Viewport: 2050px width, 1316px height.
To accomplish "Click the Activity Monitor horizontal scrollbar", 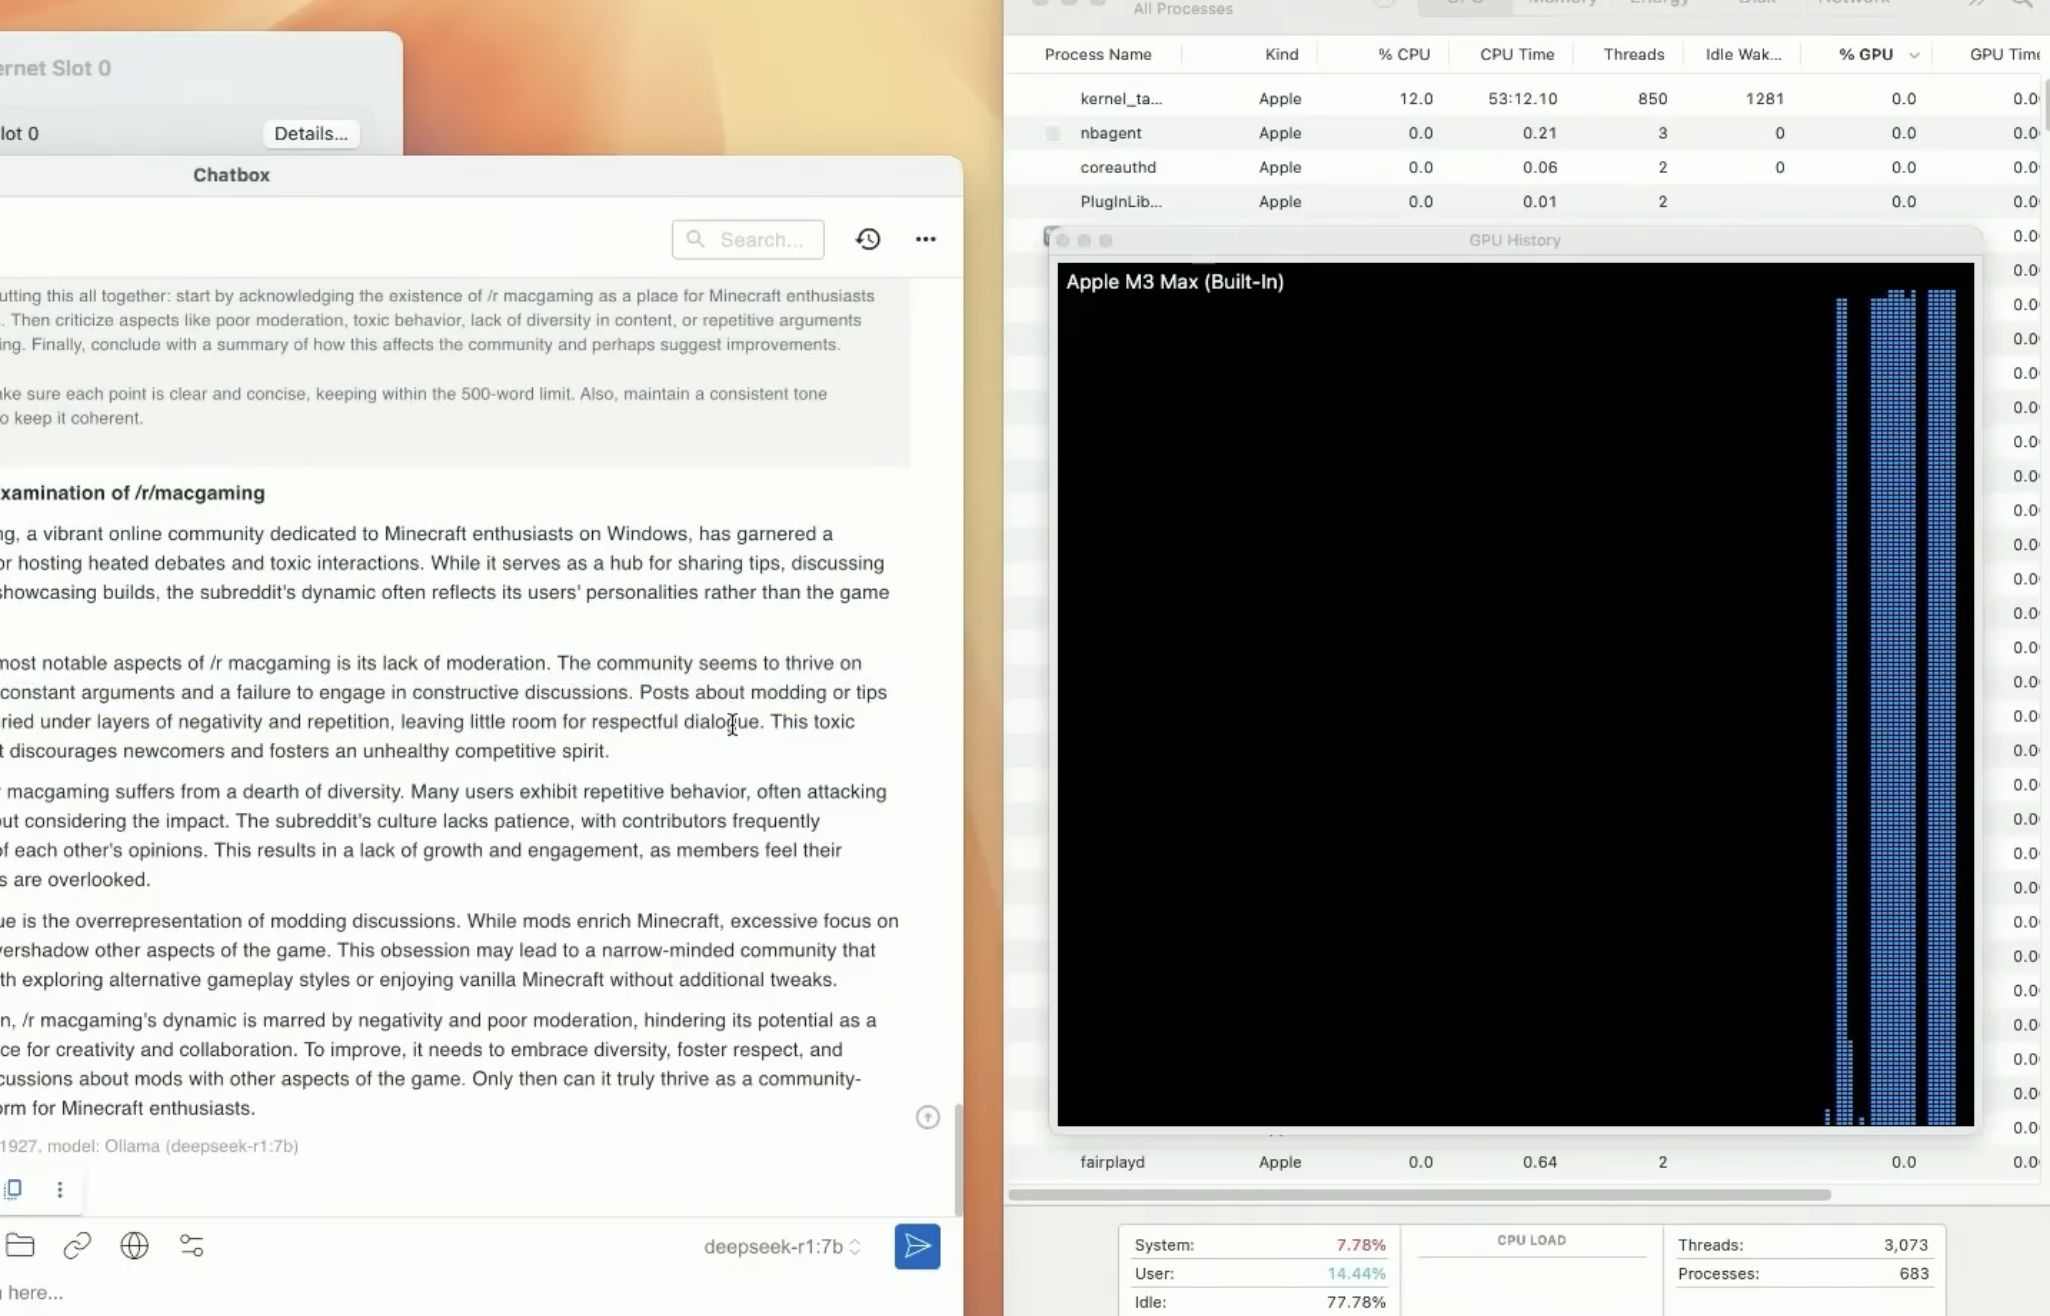I will [1420, 1194].
